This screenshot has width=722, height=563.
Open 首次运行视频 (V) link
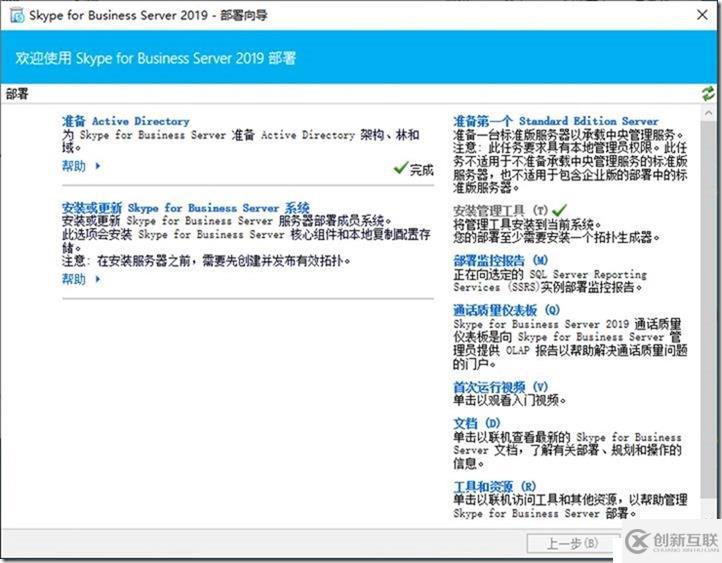click(x=501, y=387)
